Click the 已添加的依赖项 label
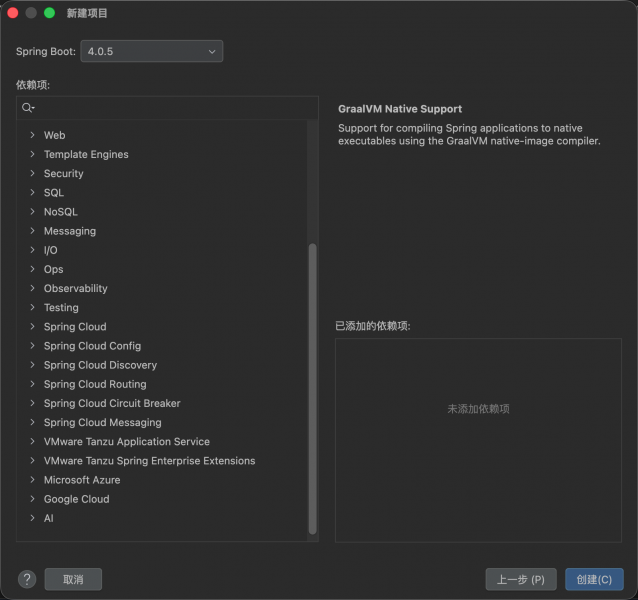The image size is (638, 600). pos(373,326)
